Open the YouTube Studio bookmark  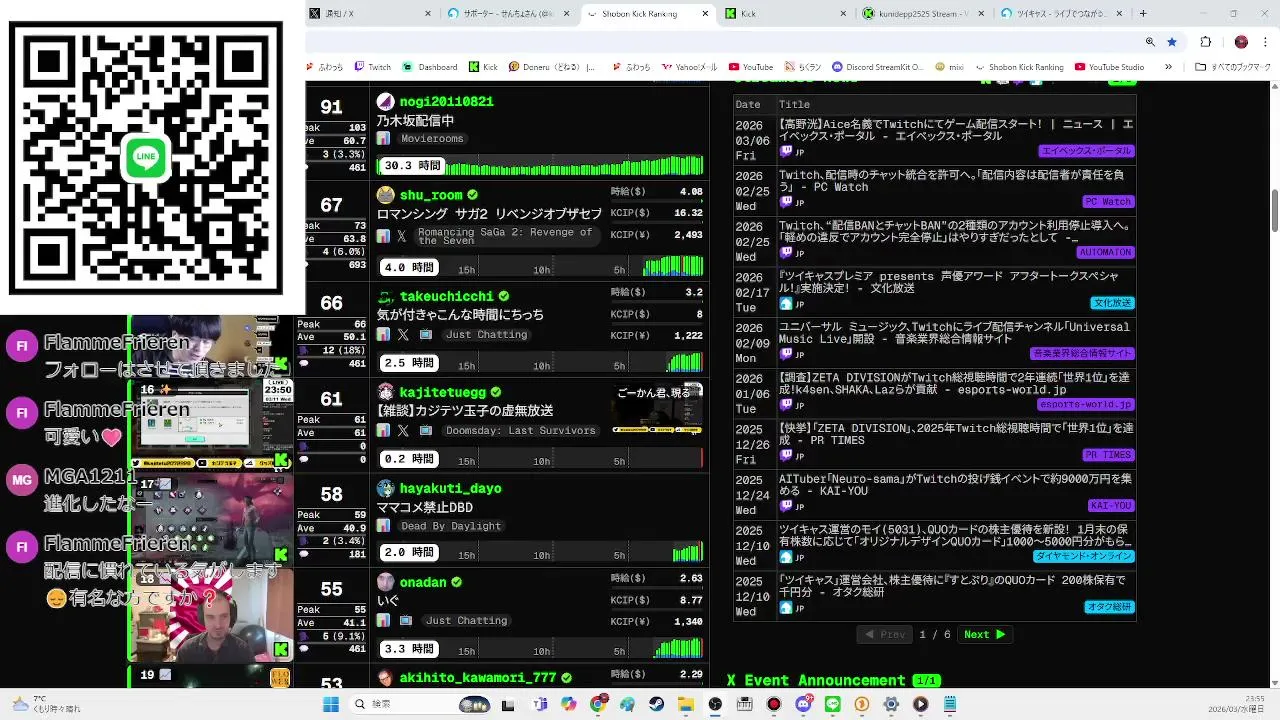coord(1109,67)
